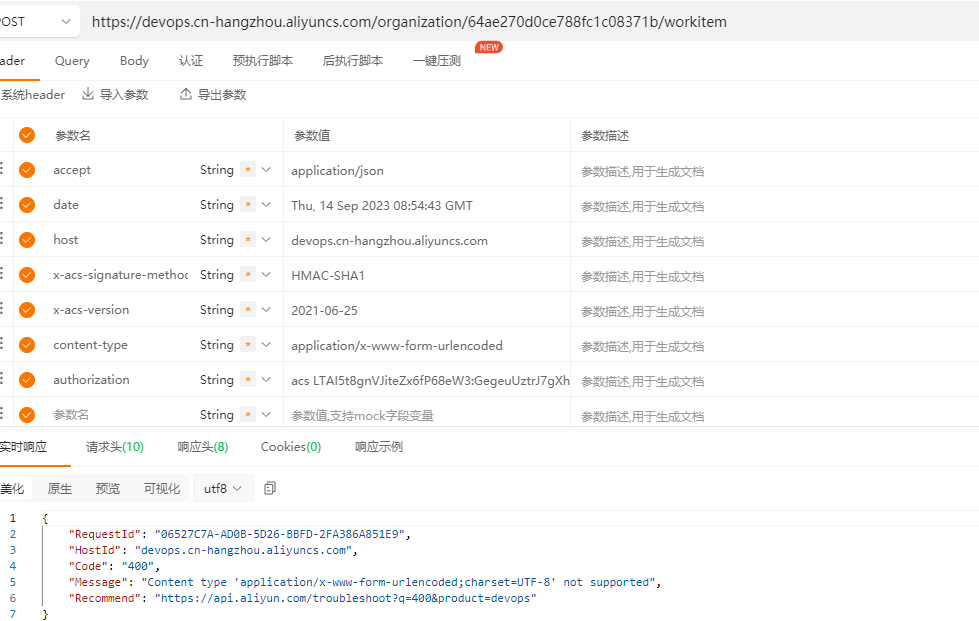The height and width of the screenshot is (621, 979).
Task: Click the authorization value field
Action: 427,380
